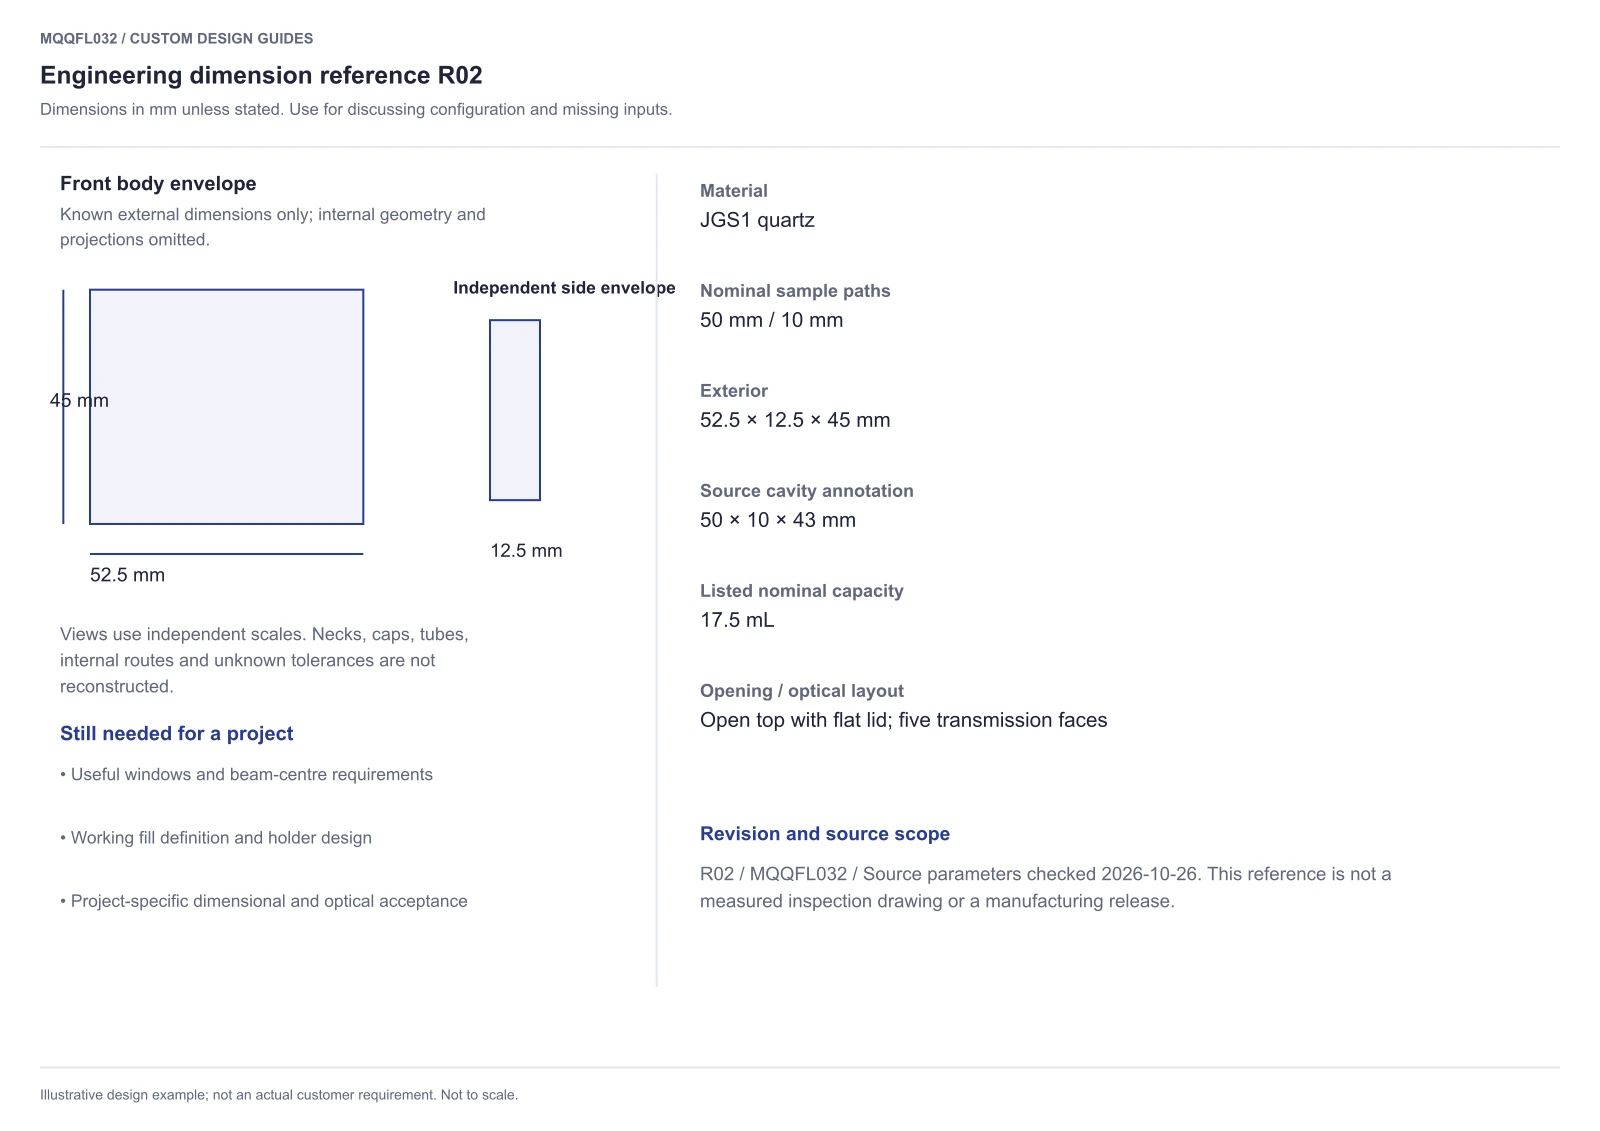This screenshot has width=1600, height=1131.
Task: Select the value '50 × 10 × 43 mm'
Action: (778, 520)
